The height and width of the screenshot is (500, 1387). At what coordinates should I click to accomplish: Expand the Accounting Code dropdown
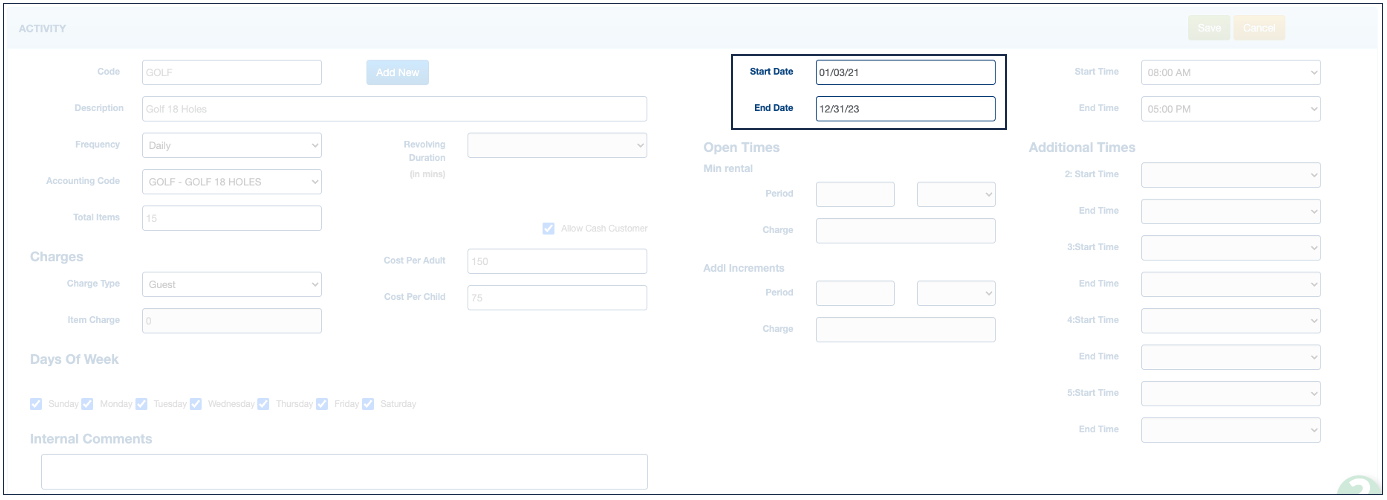coord(232,182)
